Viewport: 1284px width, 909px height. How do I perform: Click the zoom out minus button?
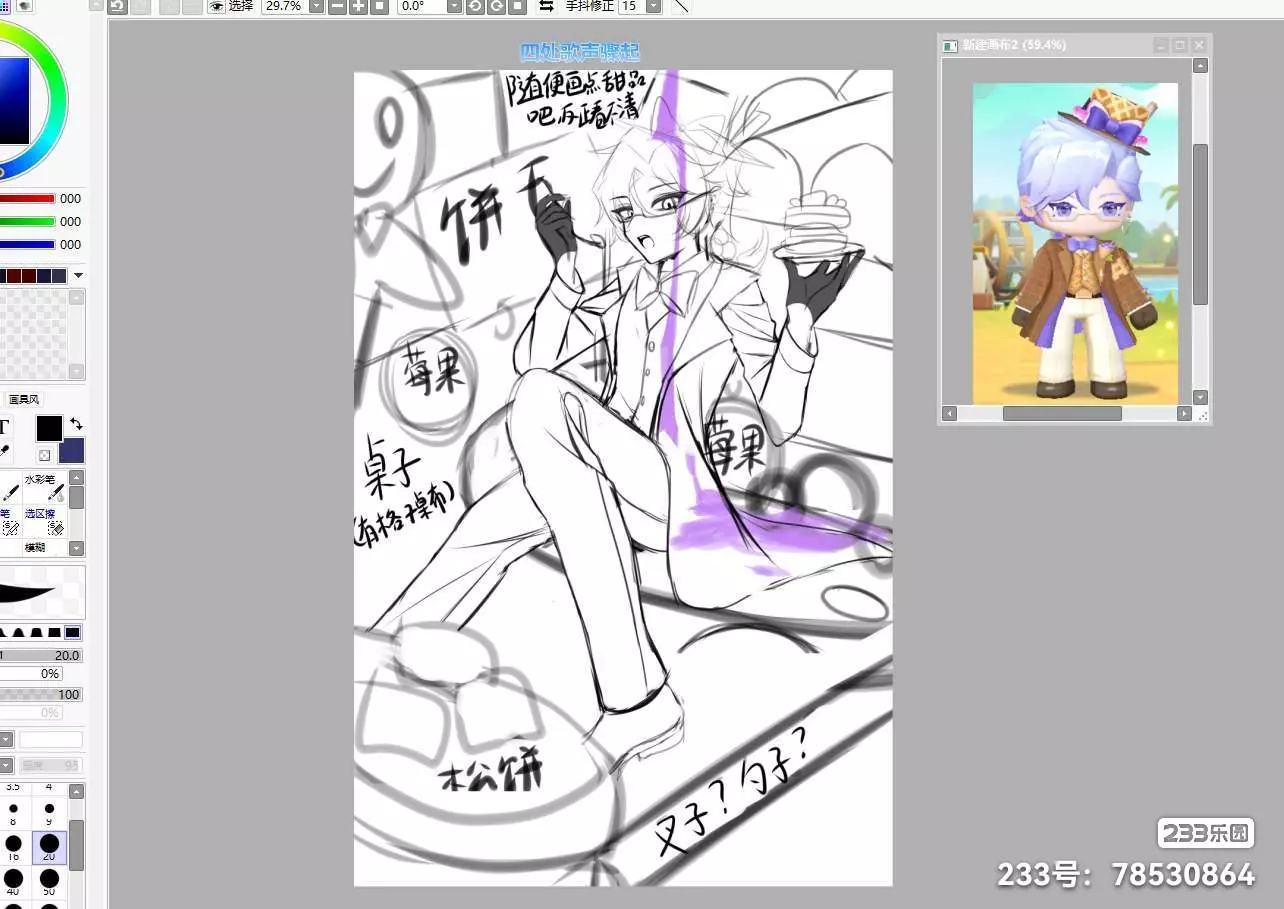coord(337,6)
